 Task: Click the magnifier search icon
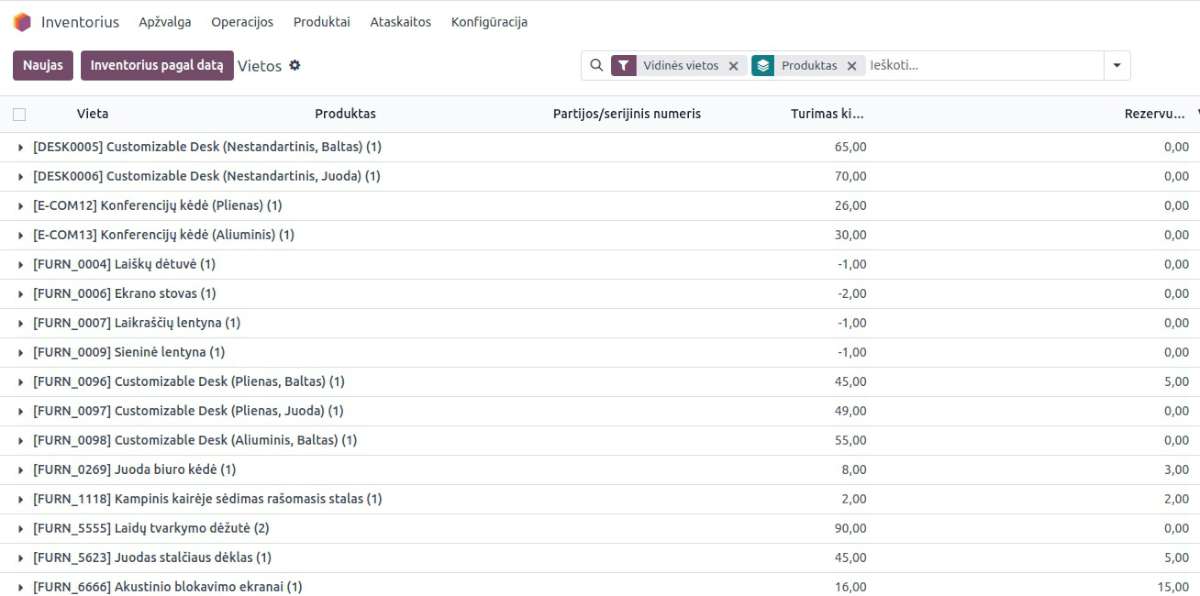[597, 66]
